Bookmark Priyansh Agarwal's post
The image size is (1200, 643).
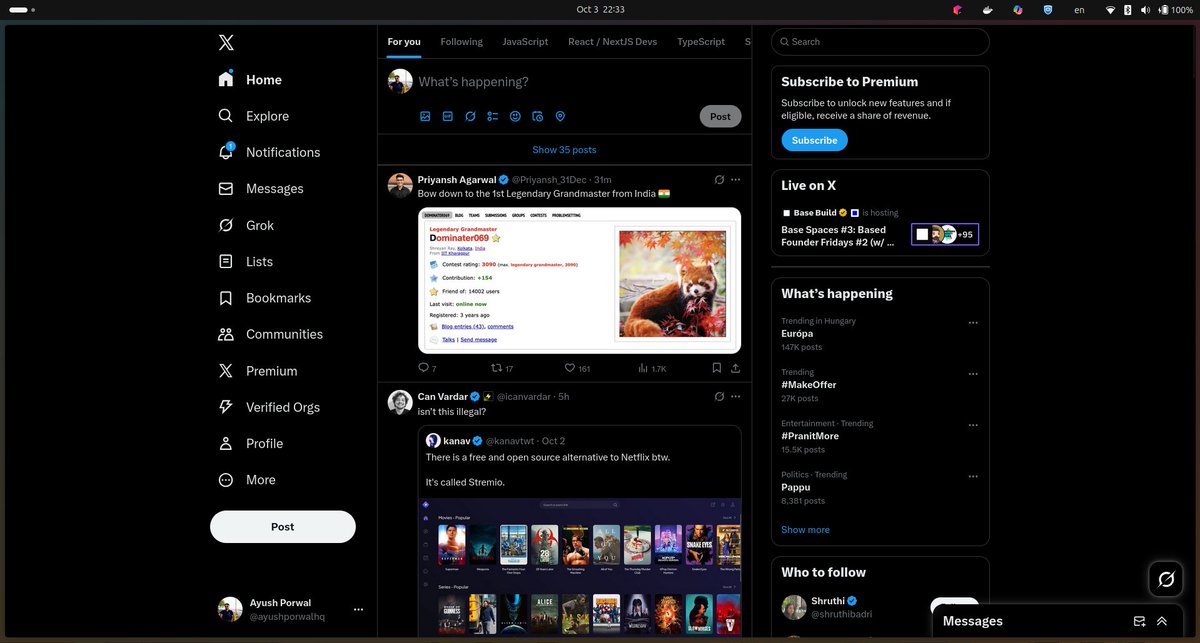[717, 368]
